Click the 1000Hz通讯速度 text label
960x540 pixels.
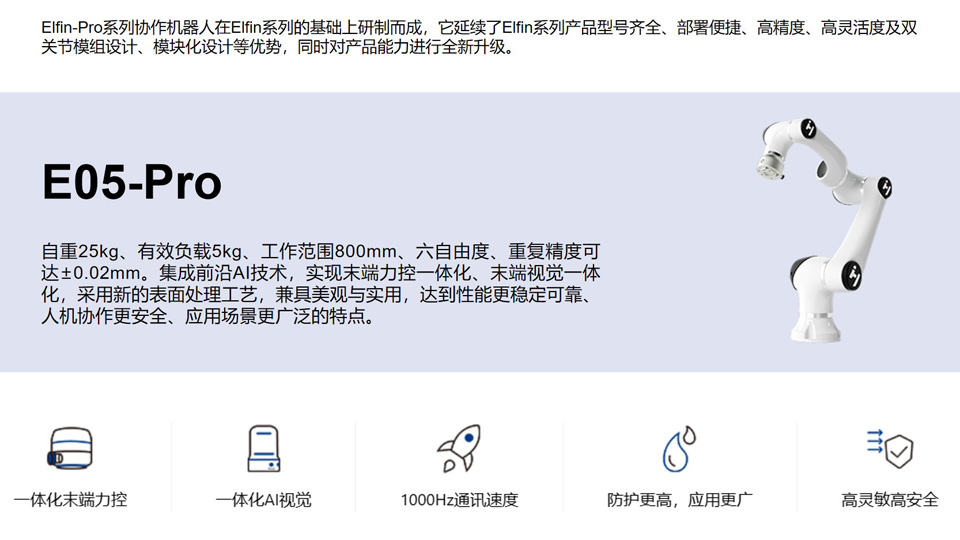pos(459,499)
